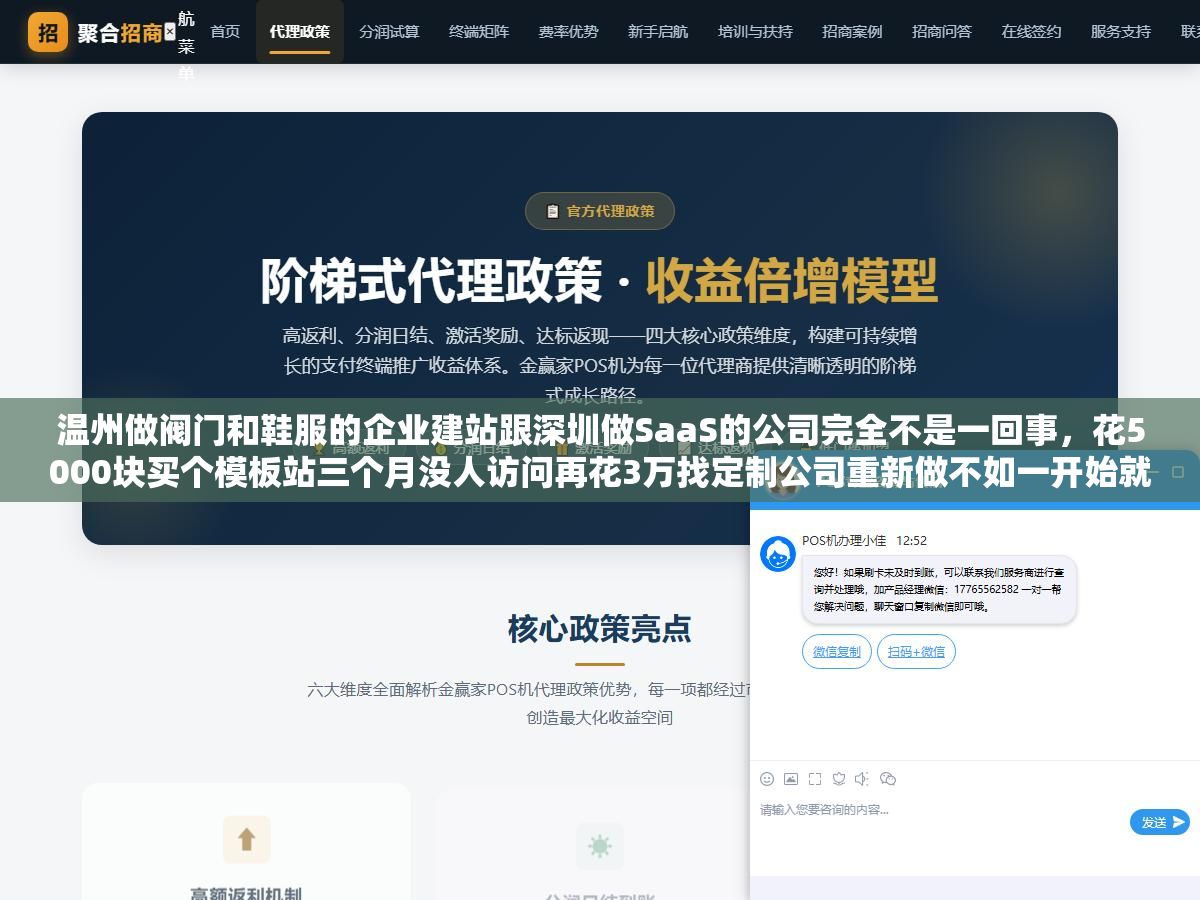Go to 分润试算 in the navbar
This screenshot has height=900, width=1200.
click(389, 32)
